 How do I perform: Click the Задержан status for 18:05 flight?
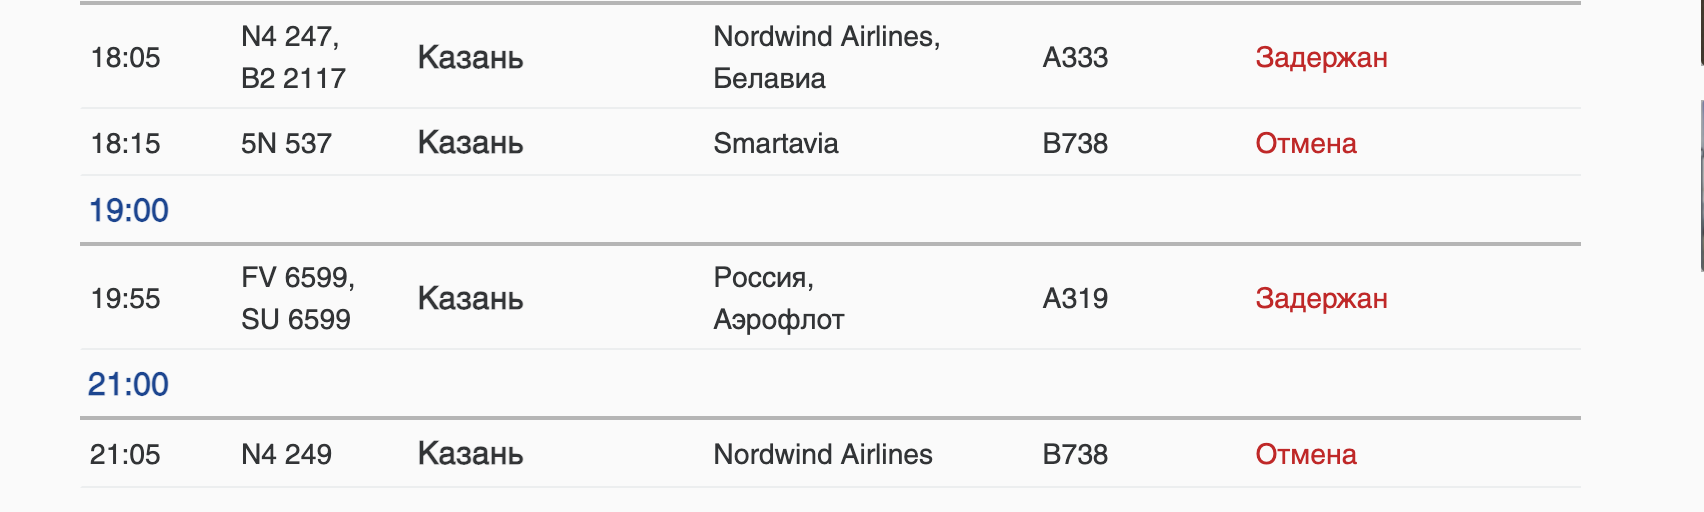point(1321,58)
